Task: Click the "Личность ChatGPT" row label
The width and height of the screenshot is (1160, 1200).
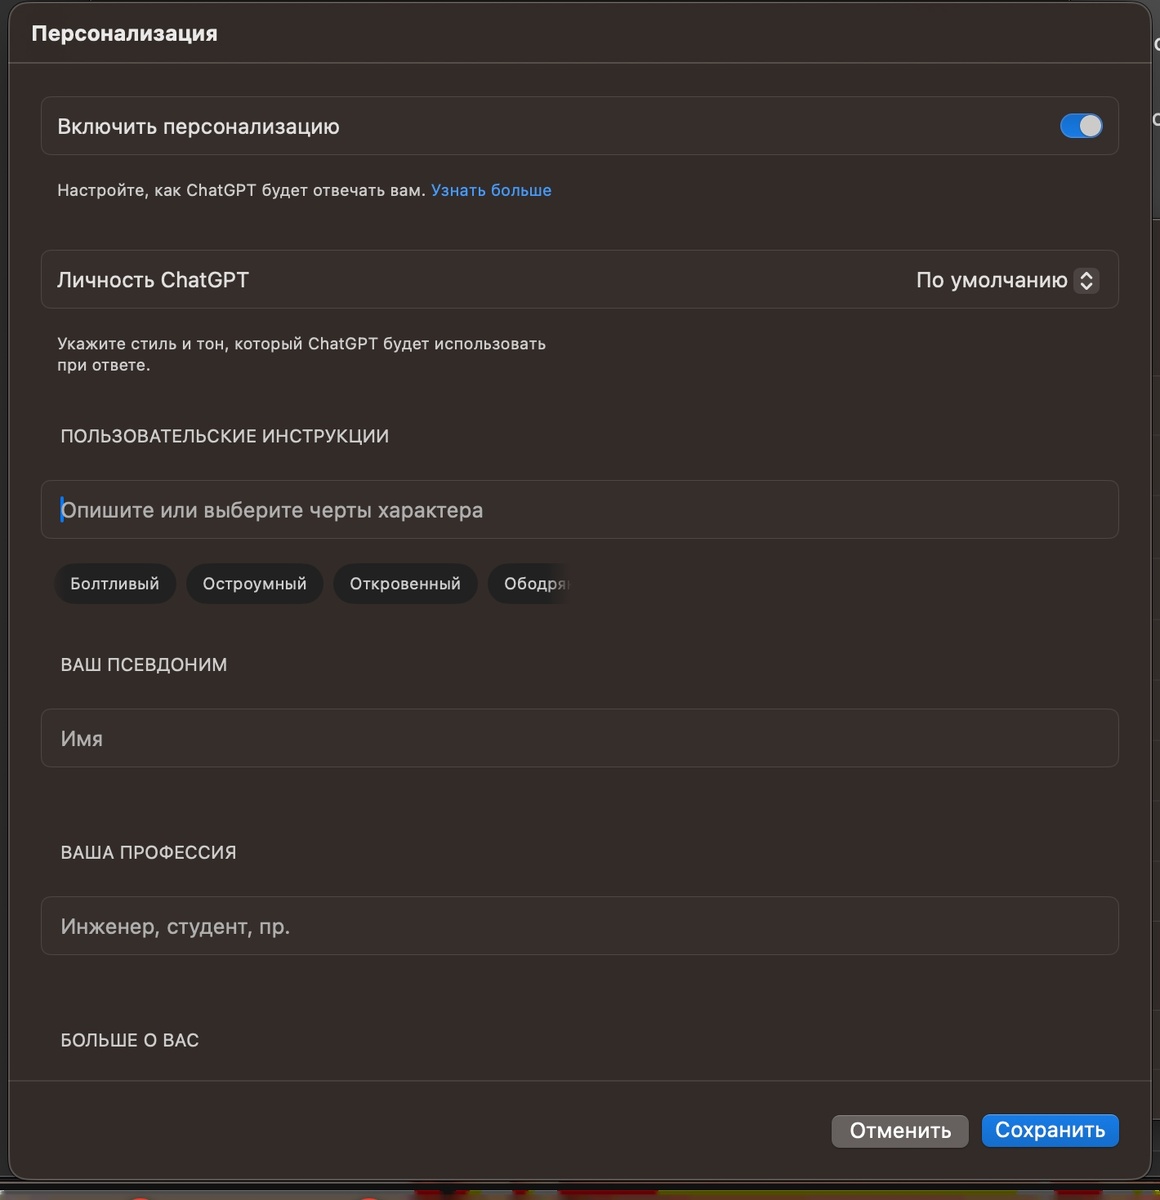Action: point(153,280)
